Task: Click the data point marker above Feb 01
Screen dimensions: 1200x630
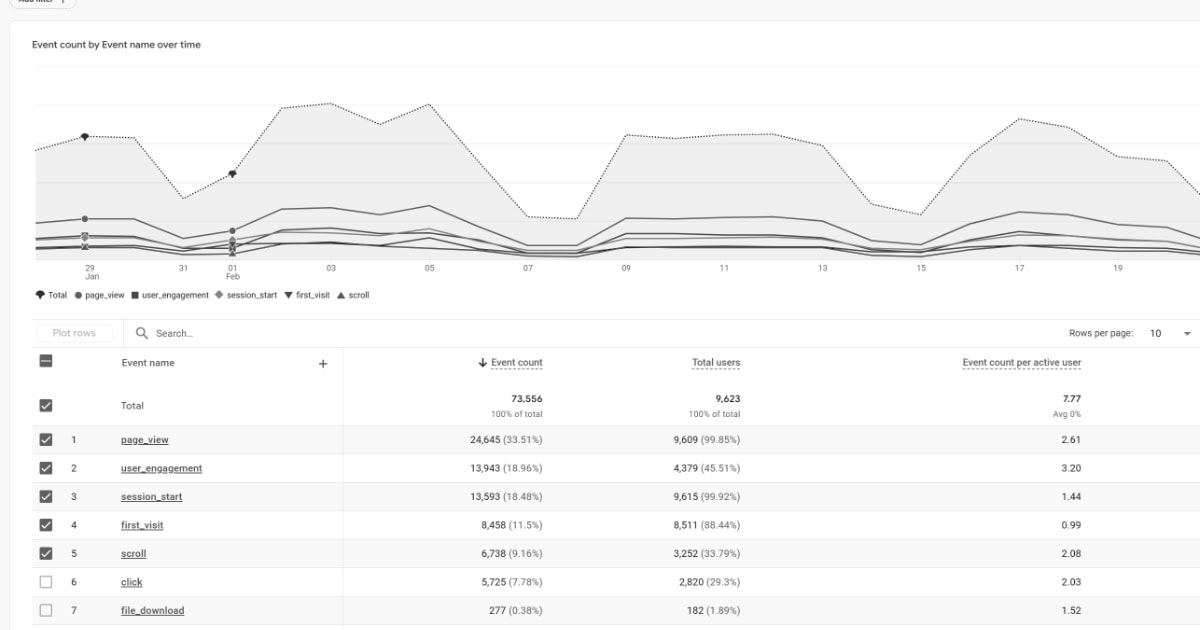Action: tap(233, 172)
